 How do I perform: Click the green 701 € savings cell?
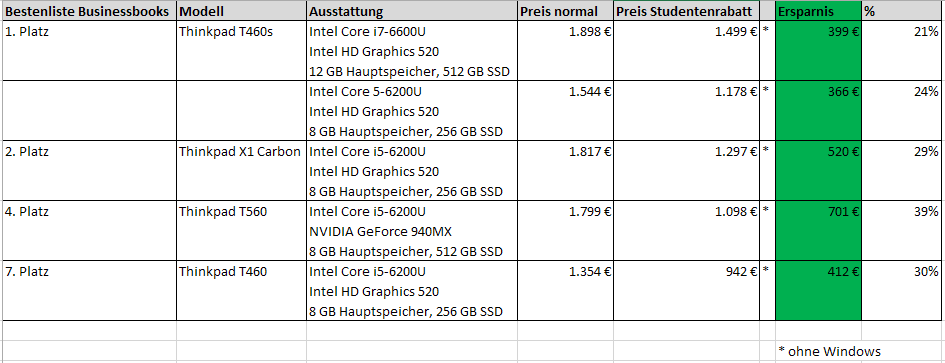818,212
